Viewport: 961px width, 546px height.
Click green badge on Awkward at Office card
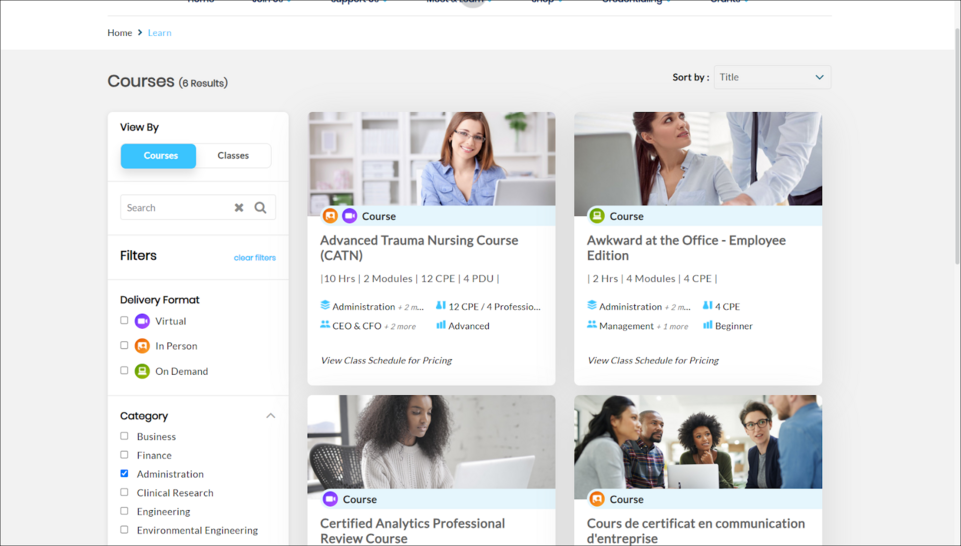[x=597, y=216]
